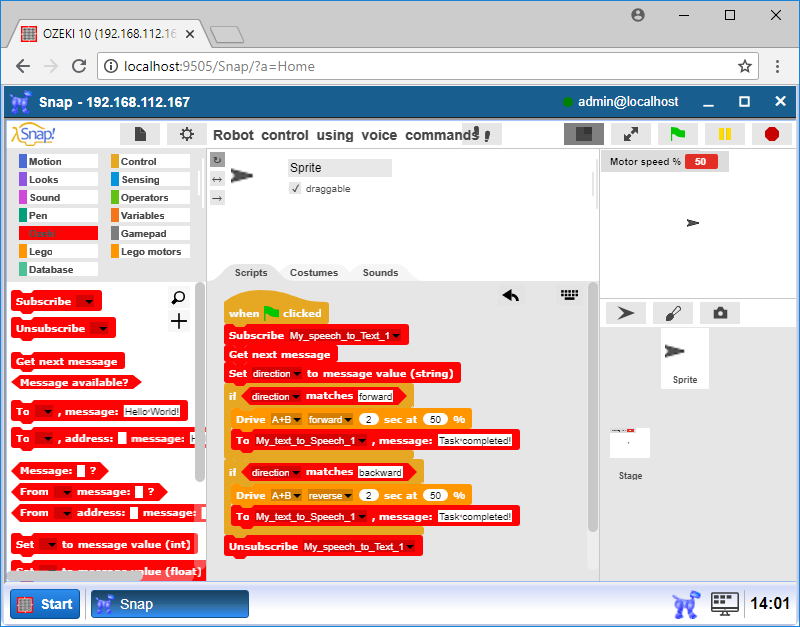Stop all scripts with the red stop button
This screenshot has width=800, height=627.
tap(771, 134)
